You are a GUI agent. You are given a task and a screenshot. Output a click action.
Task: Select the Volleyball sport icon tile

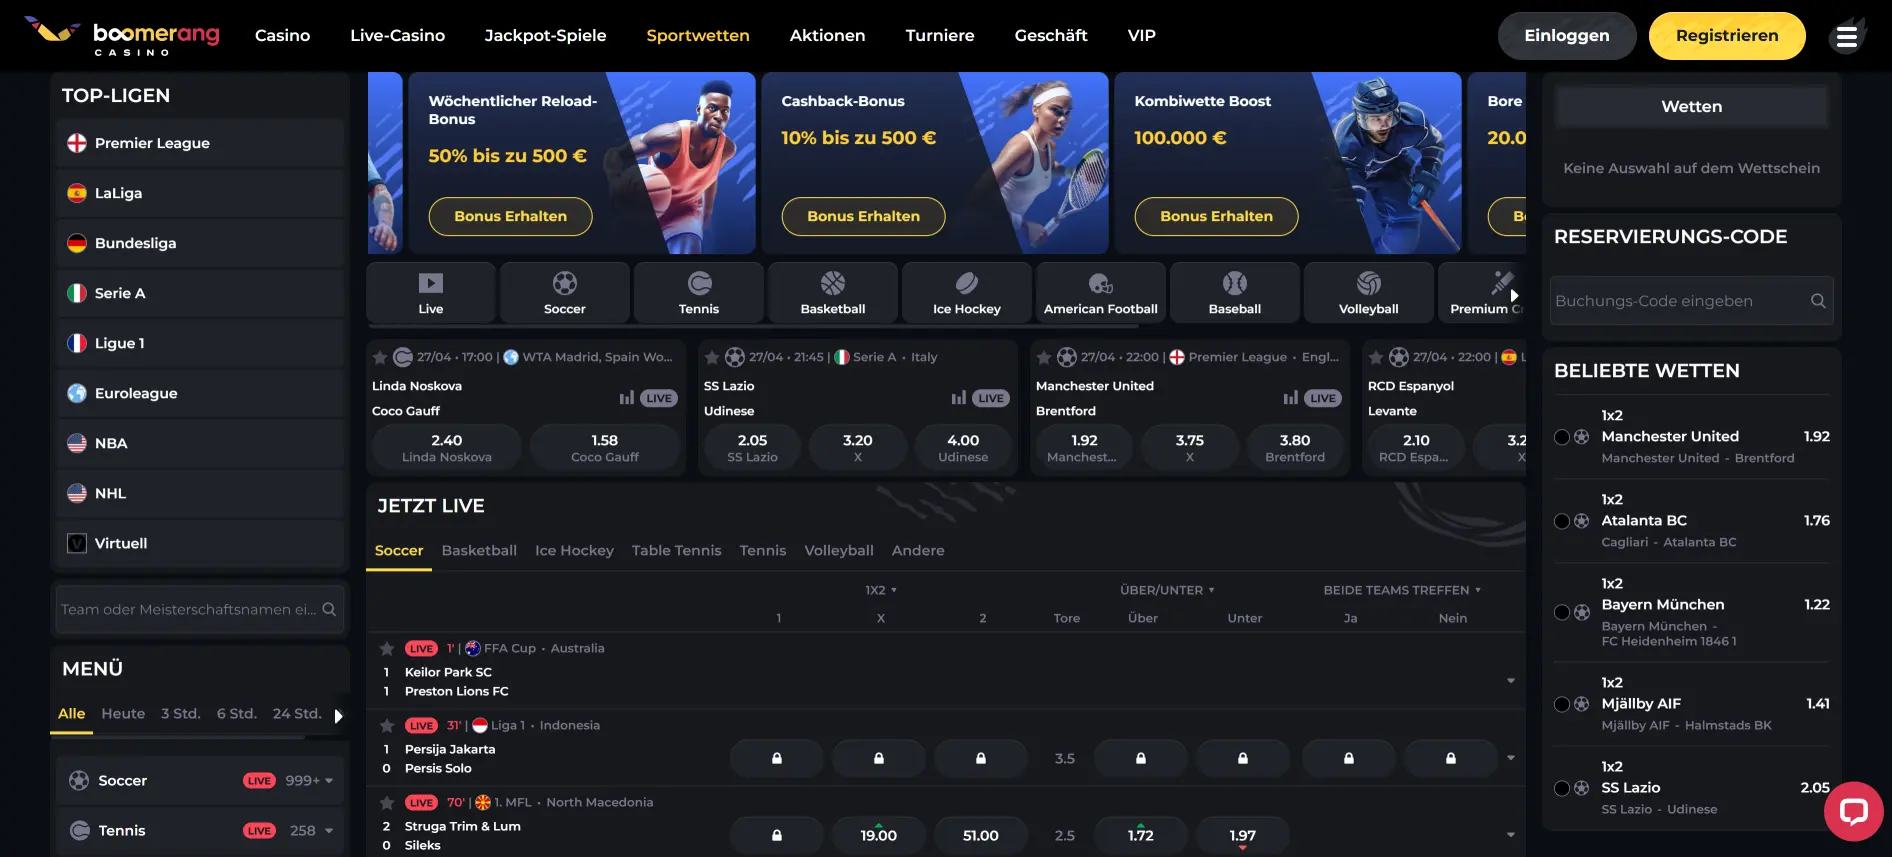[1369, 292]
